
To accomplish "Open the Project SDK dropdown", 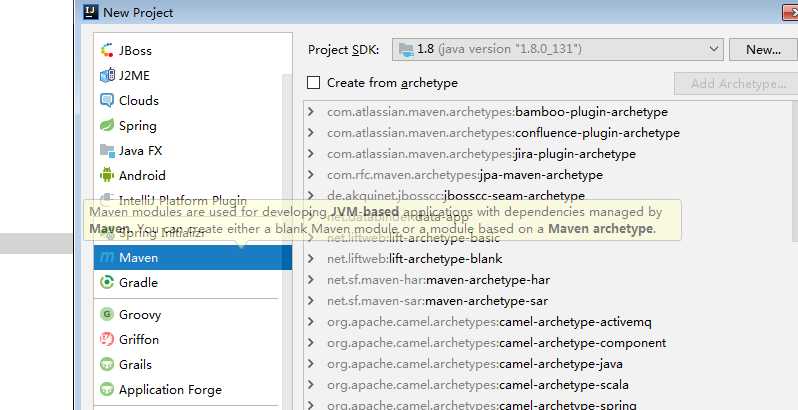I will point(714,49).
